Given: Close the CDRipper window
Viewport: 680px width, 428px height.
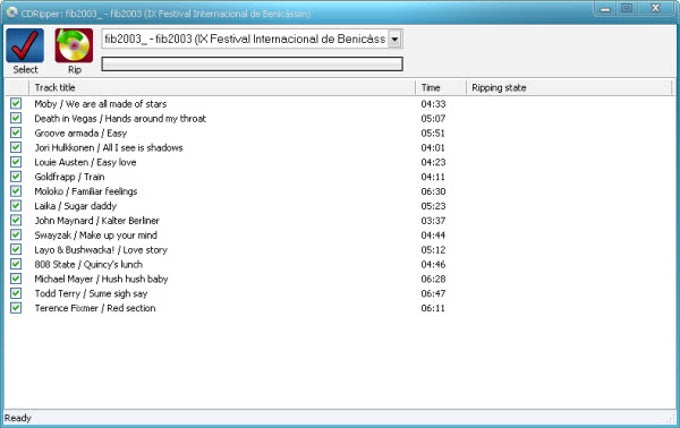Looking at the screenshot, I should tap(656, 8).
